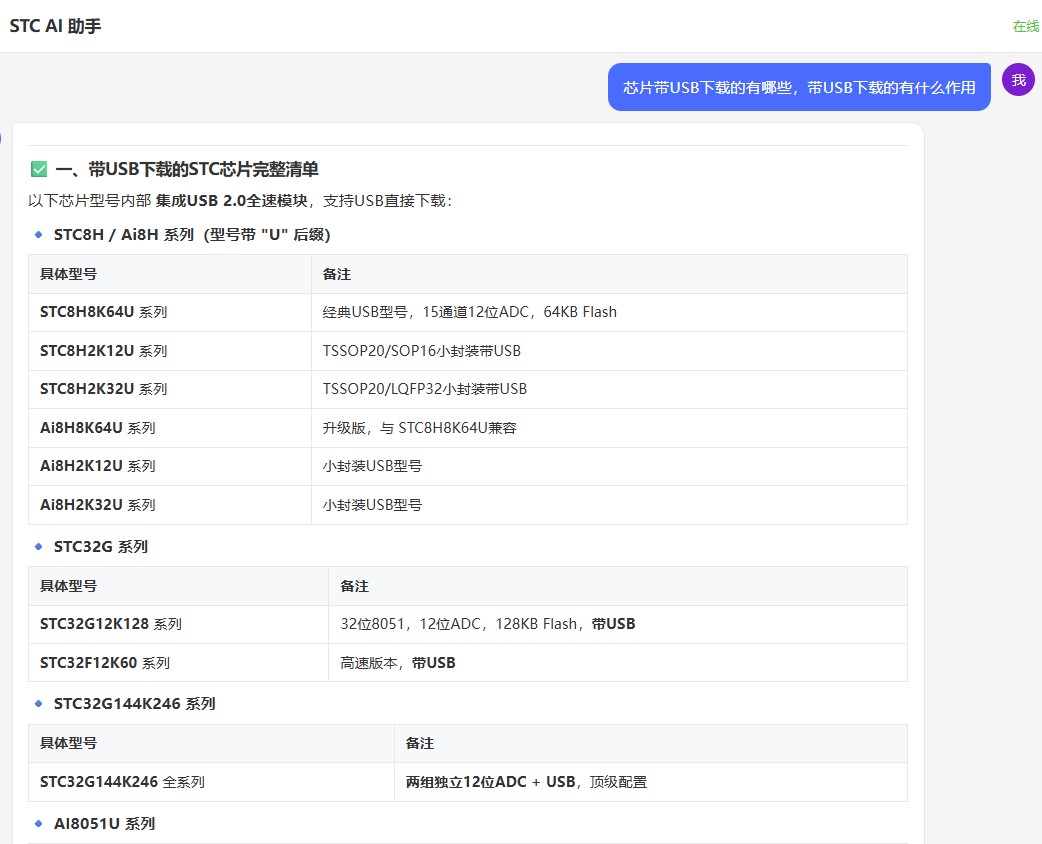This screenshot has width=1042, height=844.
Task: Click the STC8H / Ai8H 系列 subheading
Action: point(192,235)
